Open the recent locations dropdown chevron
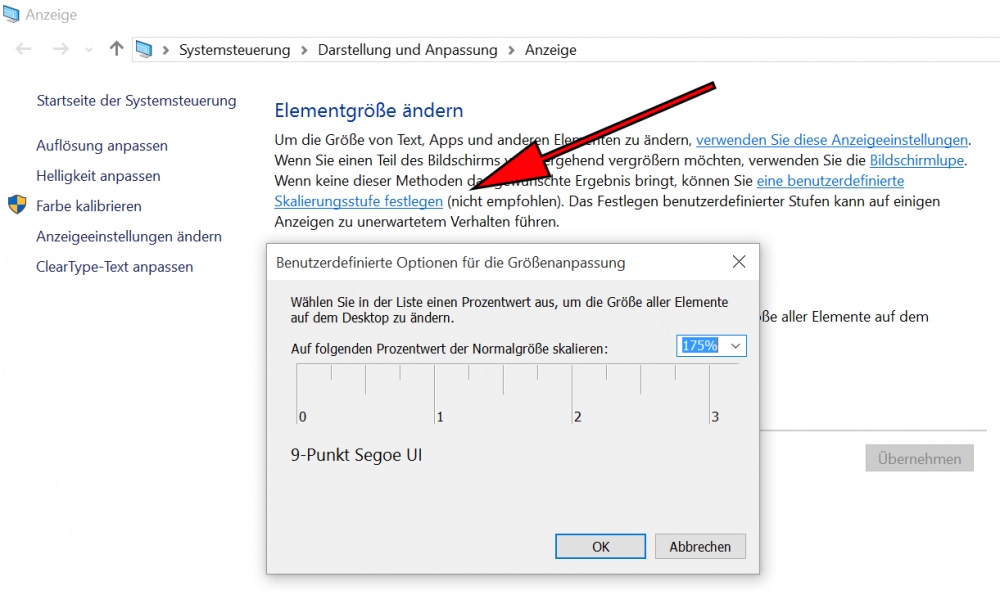1000x604 pixels. coord(89,50)
